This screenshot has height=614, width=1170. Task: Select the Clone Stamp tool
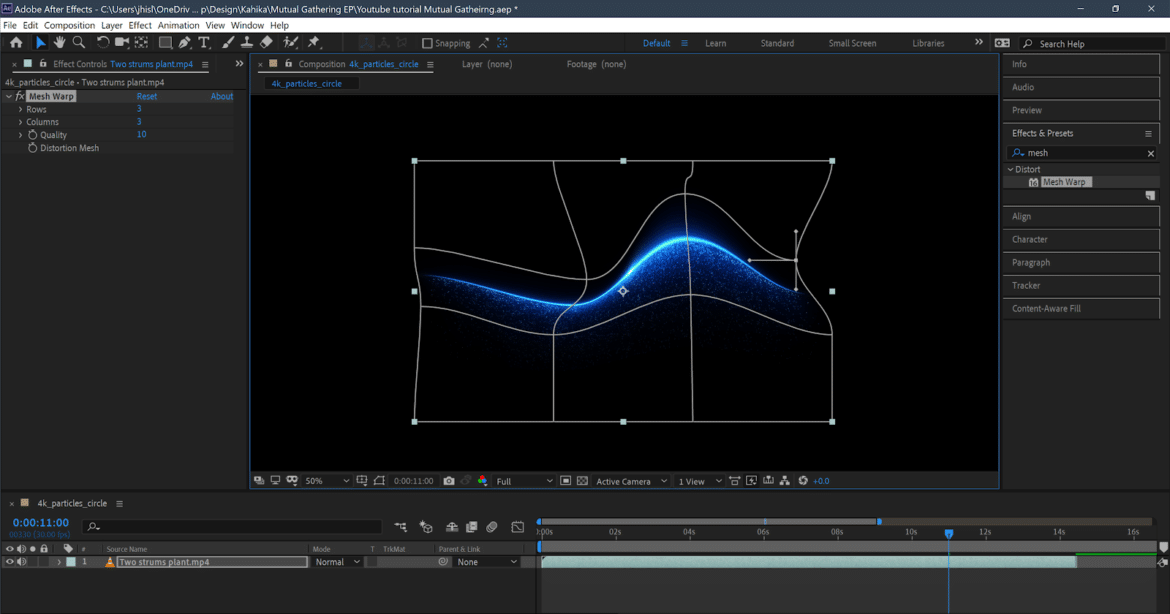(x=245, y=42)
